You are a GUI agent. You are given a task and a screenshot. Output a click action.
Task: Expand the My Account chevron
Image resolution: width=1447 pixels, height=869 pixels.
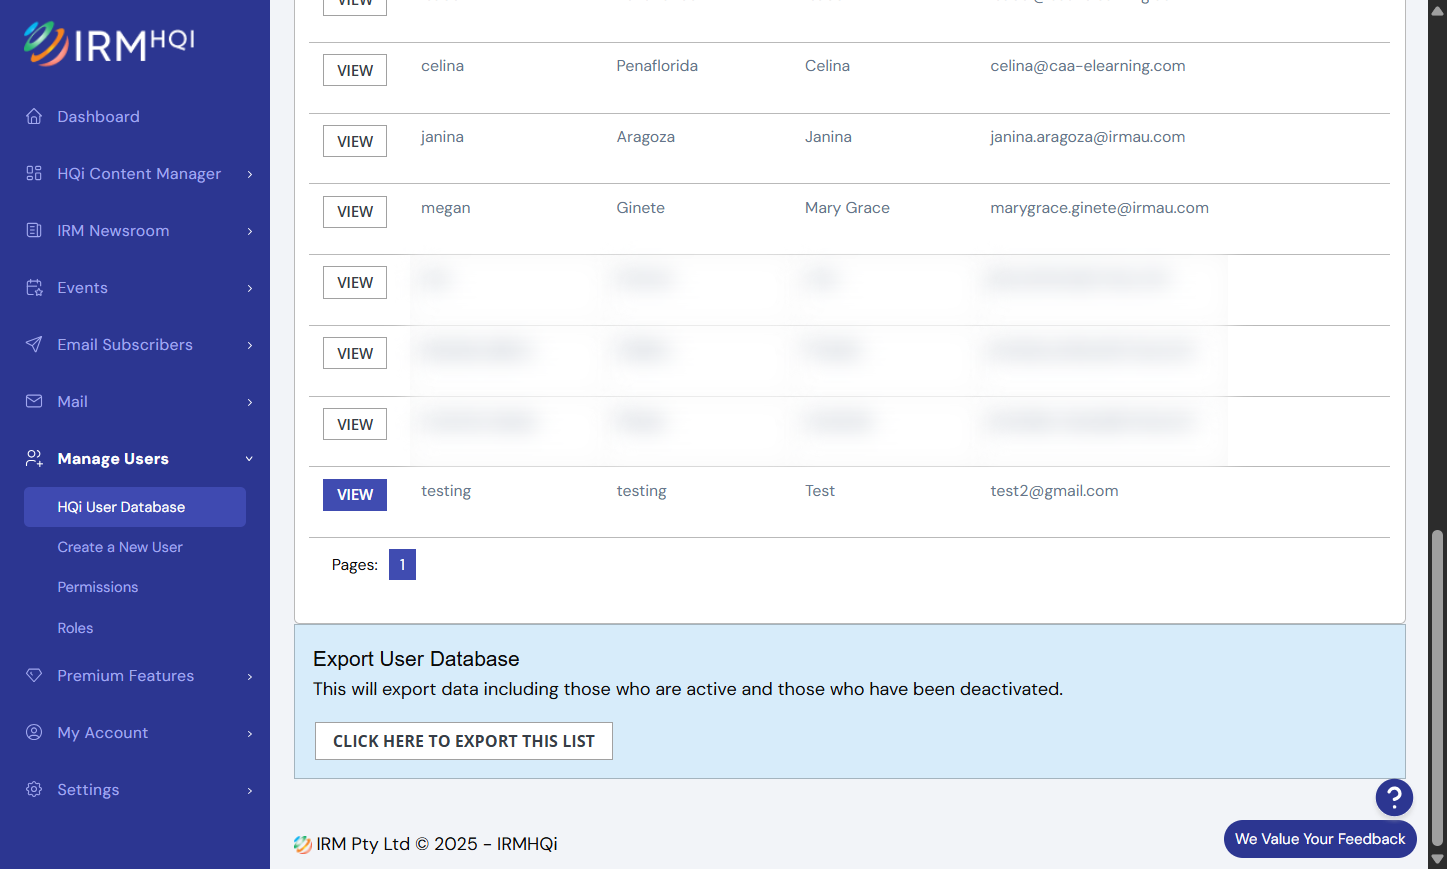pos(250,733)
